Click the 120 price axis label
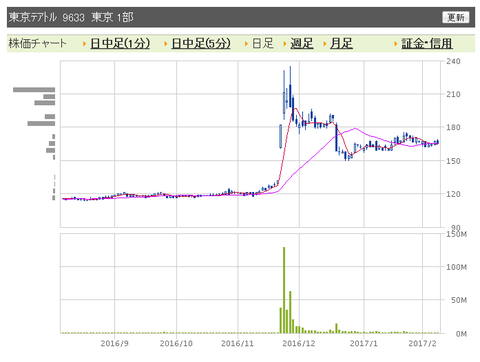This screenshot has height=362, width=480. tap(453, 194)
